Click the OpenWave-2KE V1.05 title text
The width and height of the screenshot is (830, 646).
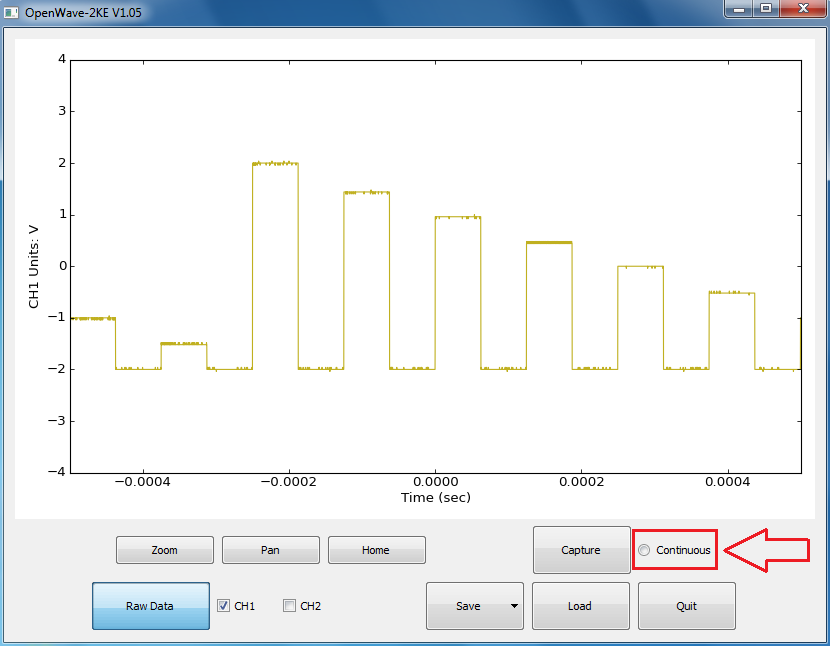pyautogui.click(x=76, y=11)
